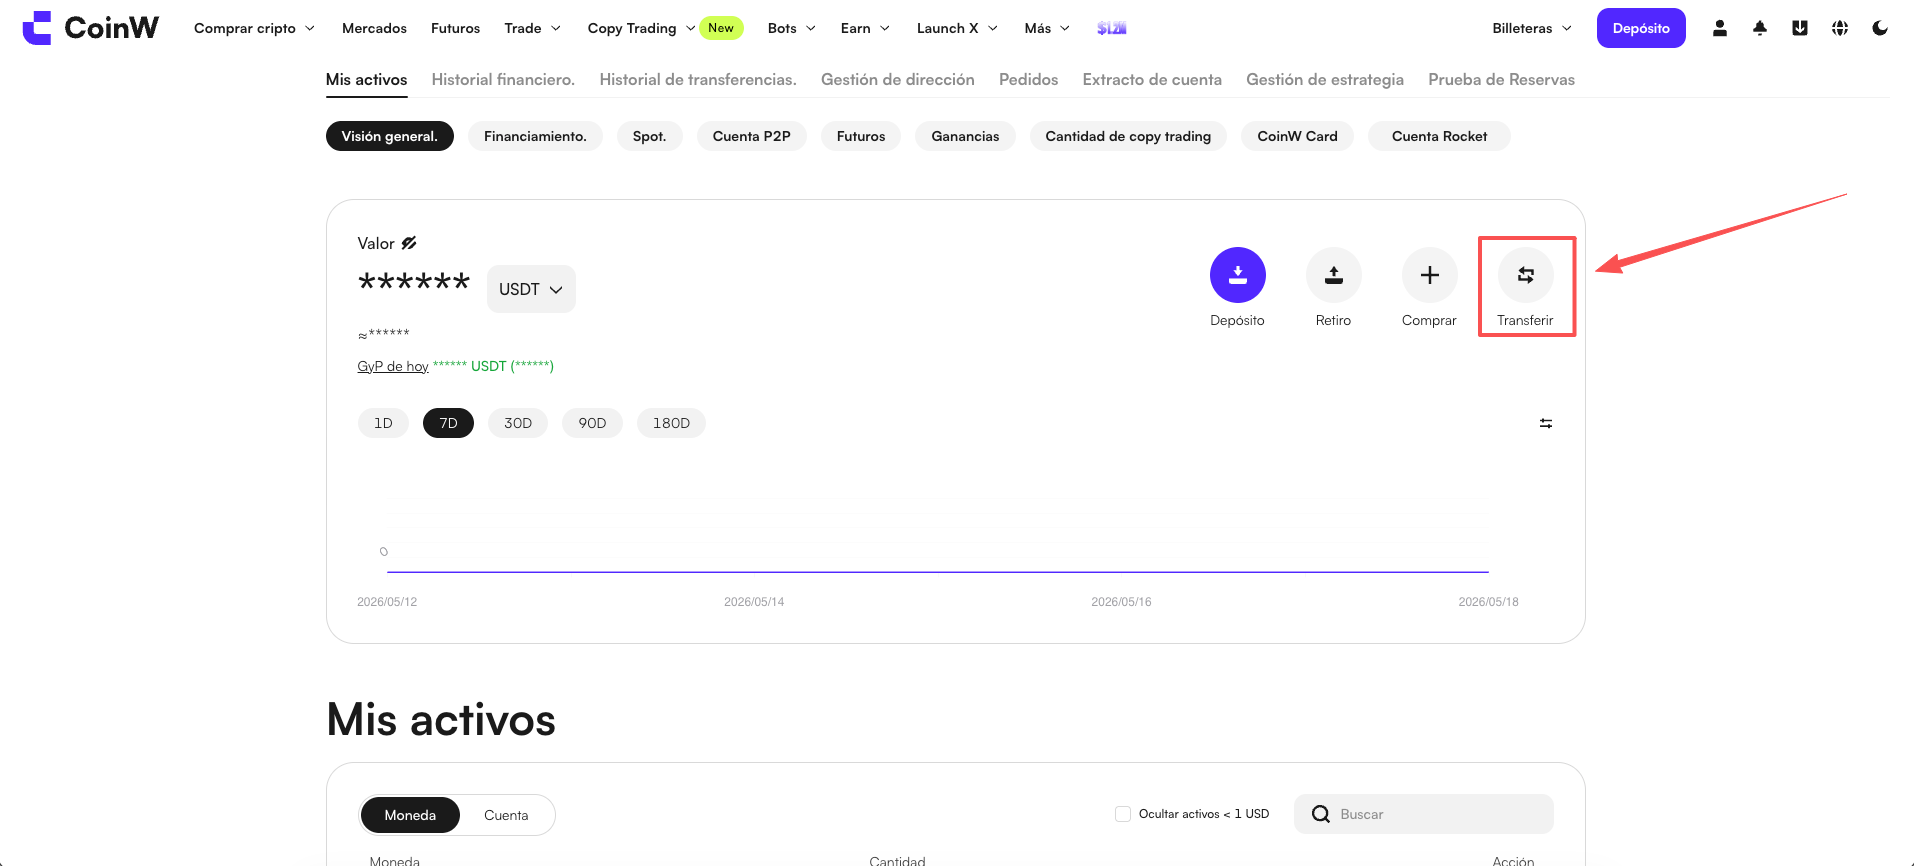Select the Ganancias pill
1914x866 pixels.
point(965,136)
